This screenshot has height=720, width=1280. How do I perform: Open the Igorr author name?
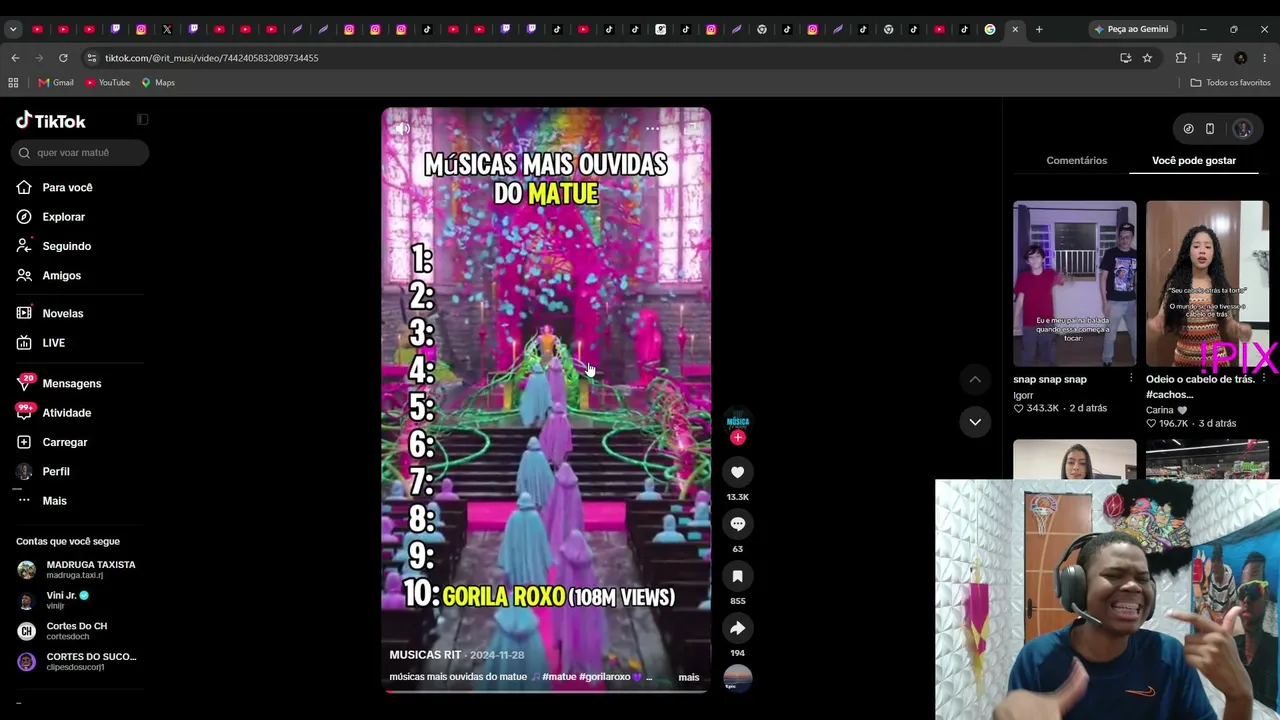click(1023, 395)
